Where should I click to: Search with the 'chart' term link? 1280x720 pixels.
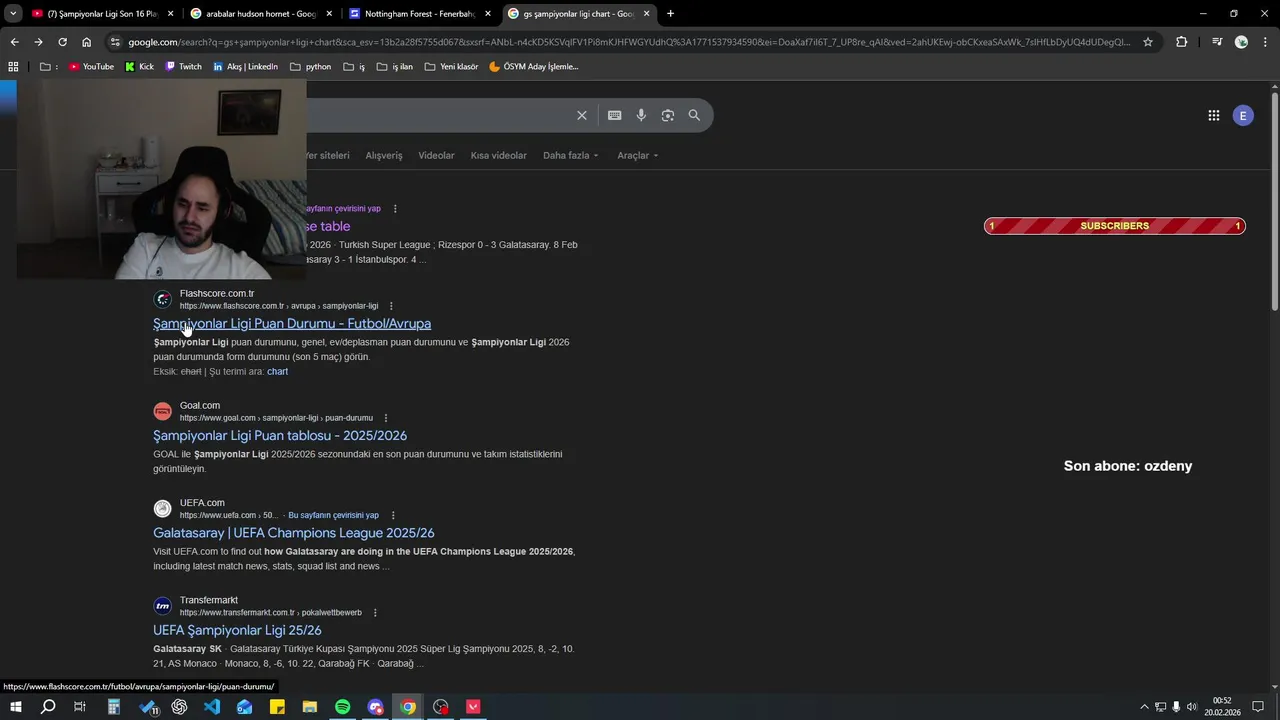click(x=277, y=371)
